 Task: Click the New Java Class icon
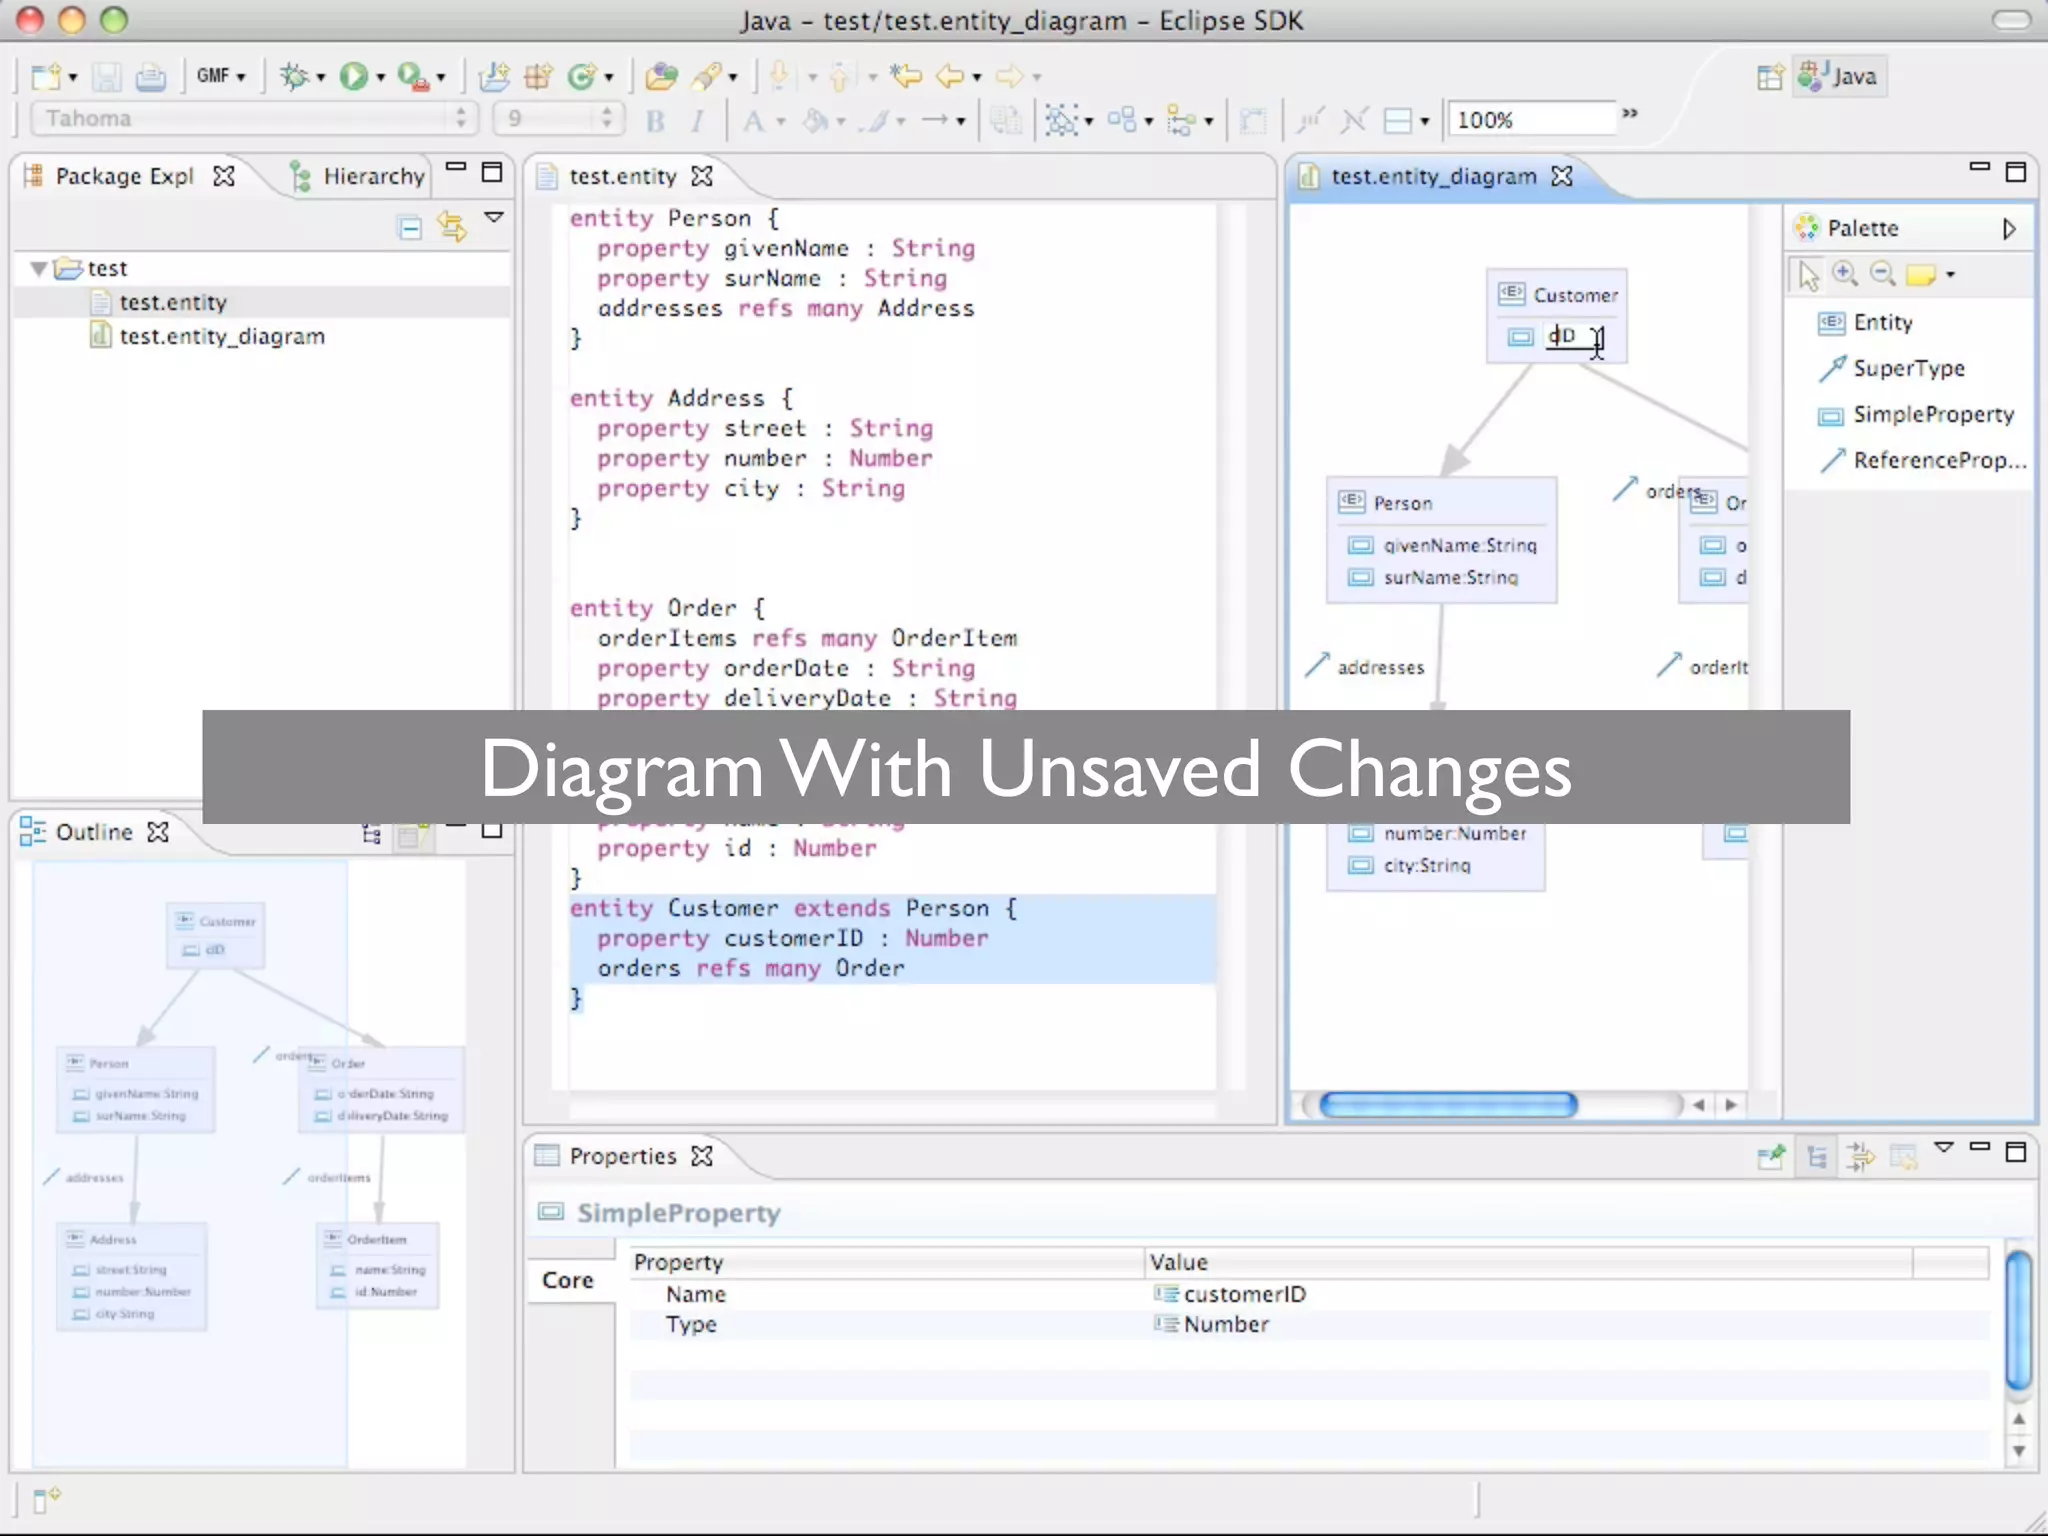(x=582, y=76)
